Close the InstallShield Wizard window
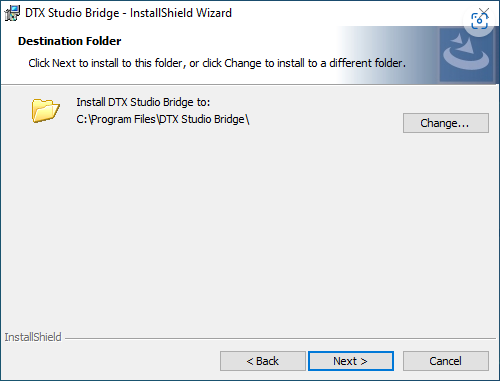The width and height of the screenshot is (500, 381). pos(485,12)
